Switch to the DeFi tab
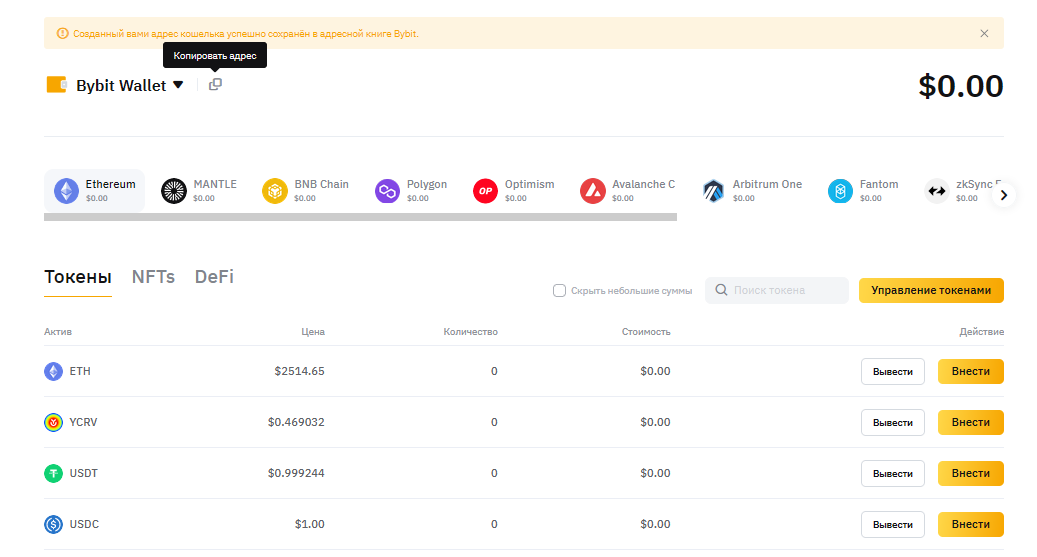The width and height of the screenshot is (1037, 557). (x=214, y=277)
